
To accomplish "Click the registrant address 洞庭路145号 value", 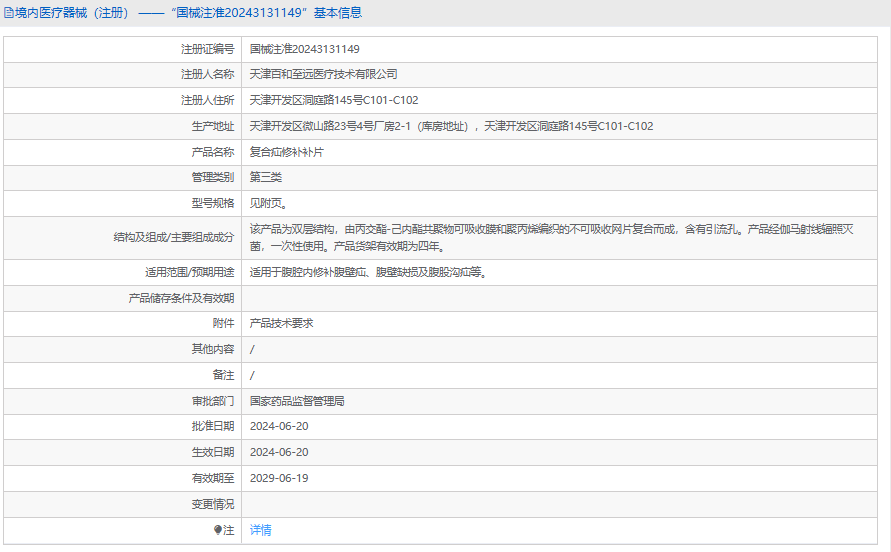I will coord(334,100).
